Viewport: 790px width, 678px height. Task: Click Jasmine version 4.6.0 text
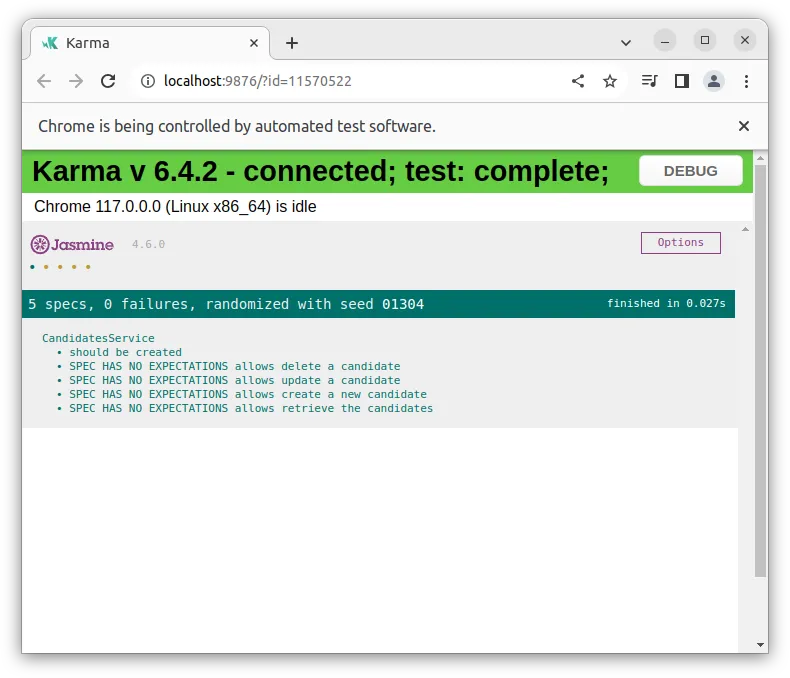tap(149, 244)
